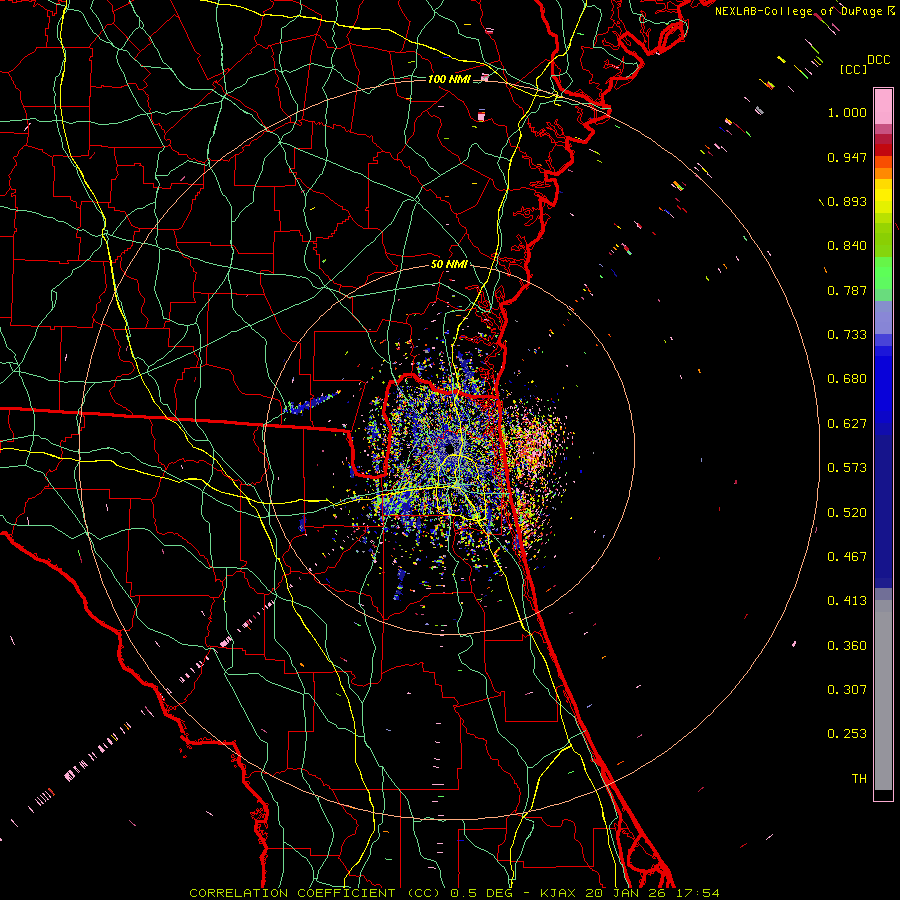Viewport: 900px width, 900px height.
Task: Click the 0.947 color scale value
Action: 847,157
